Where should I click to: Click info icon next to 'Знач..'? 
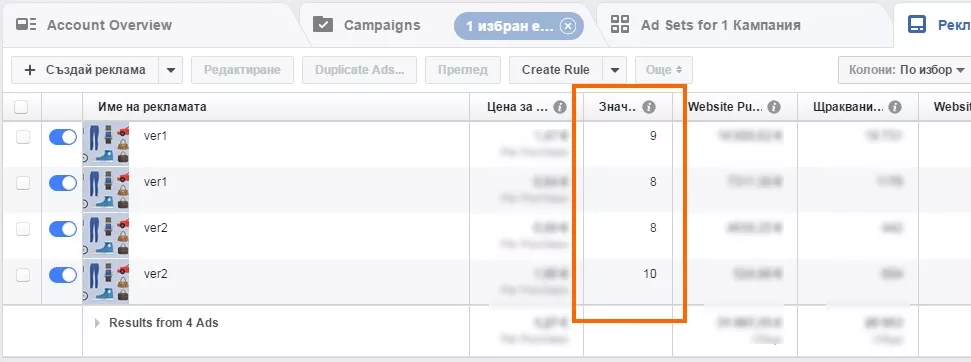648,107
